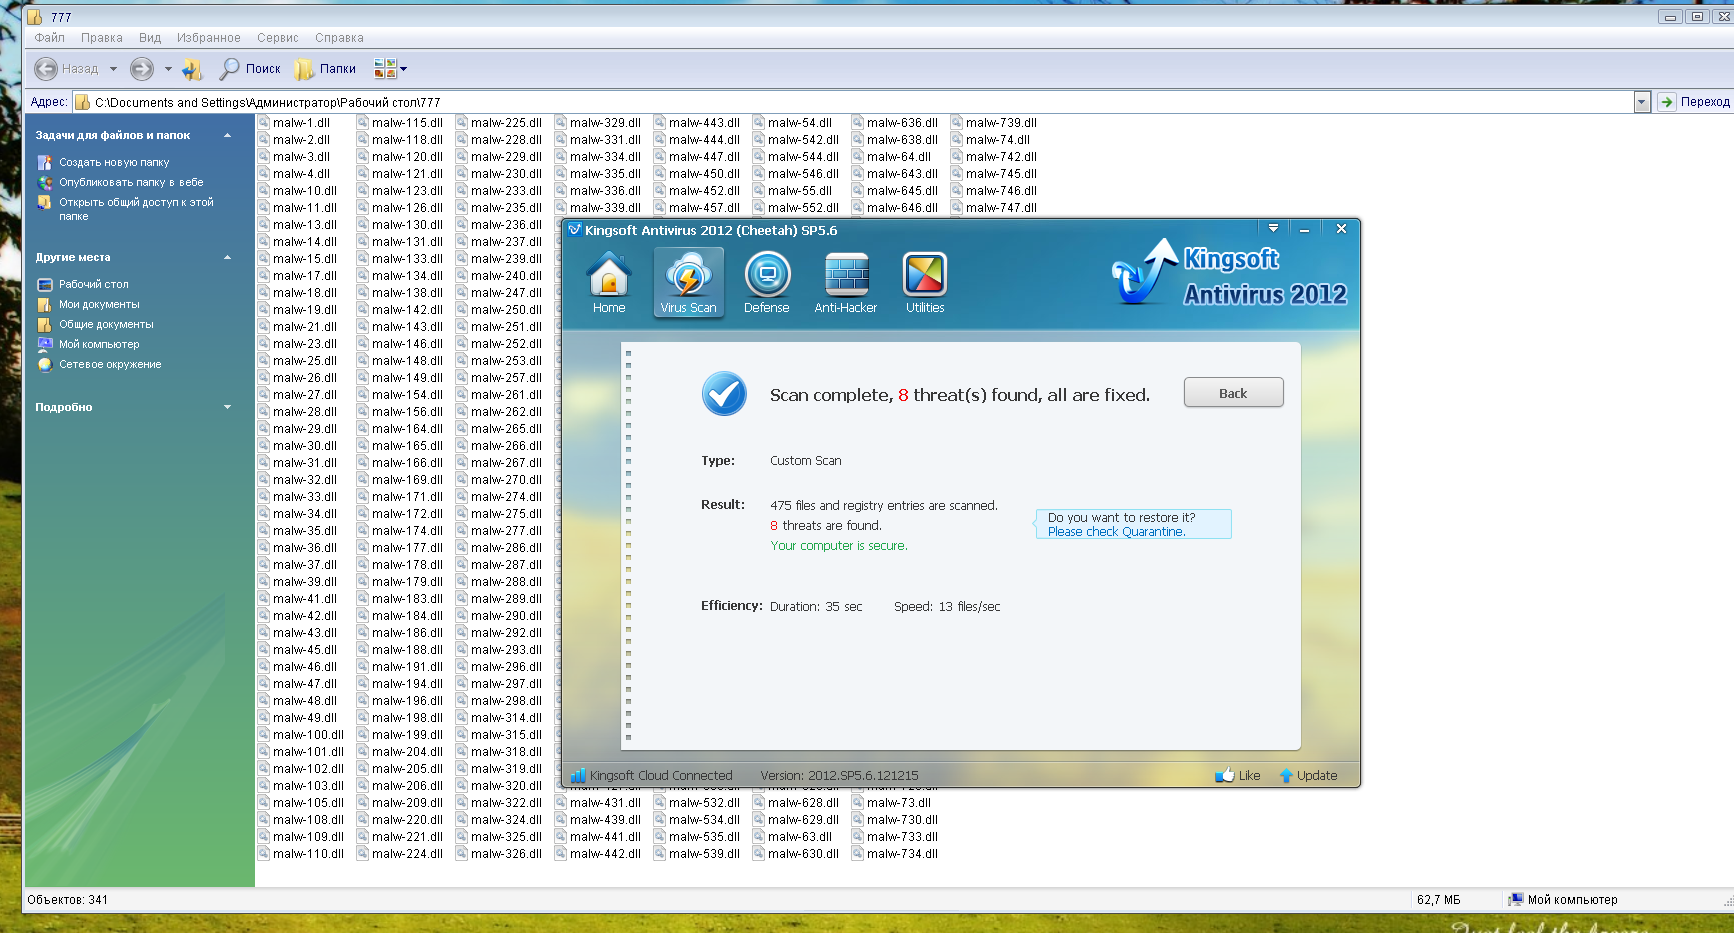Viewport: 1734px width, 933px height.
Task: Toggle the Folders (Папки) toolbar button
Action: pyautogui.click(x=325, y=69)
